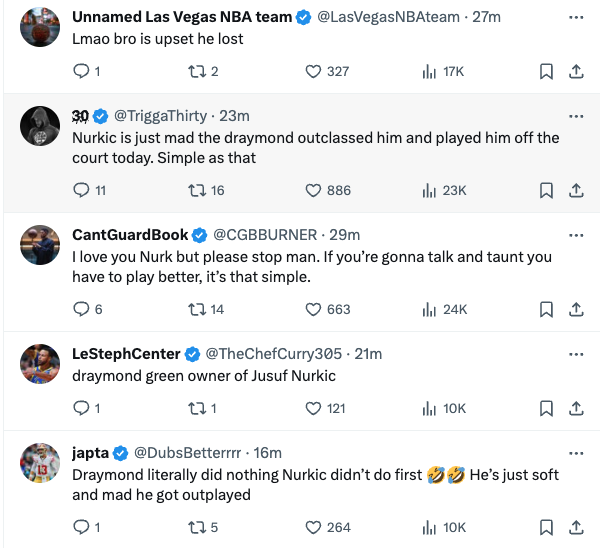Click the LeStephCenter profile avatar
This screenshot has width=600, height=548.
point(40,364)
